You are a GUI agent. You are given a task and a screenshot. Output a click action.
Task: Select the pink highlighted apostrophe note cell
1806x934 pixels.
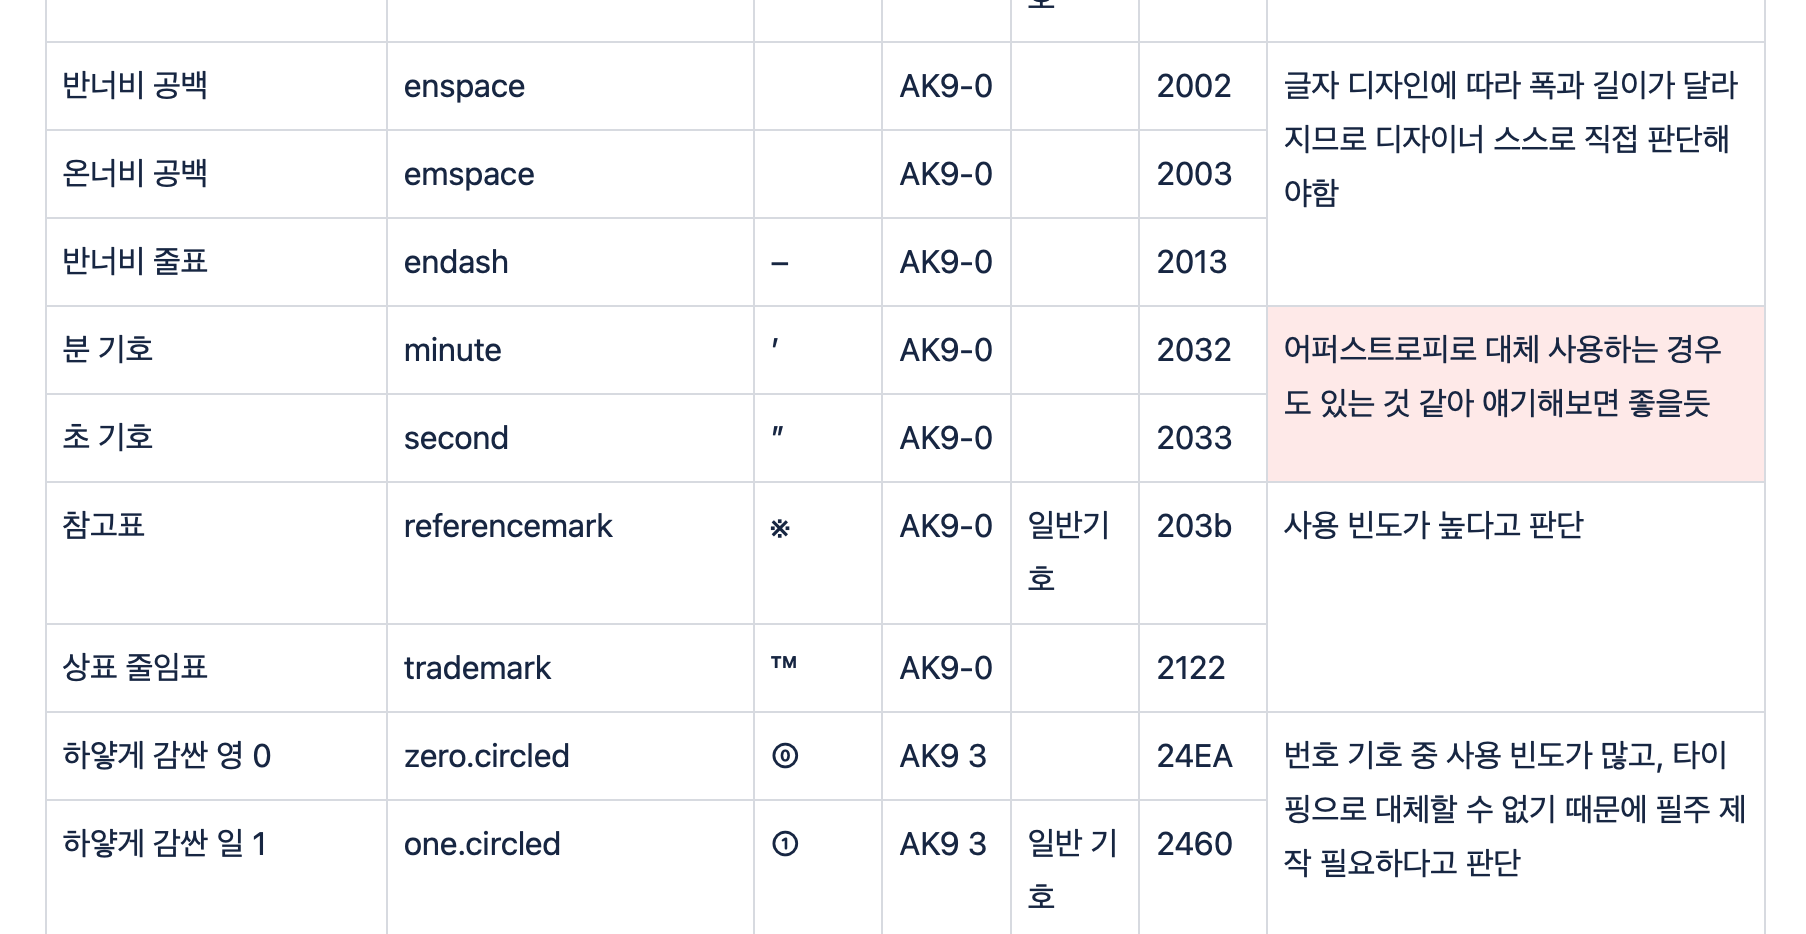click(1515, 394)
